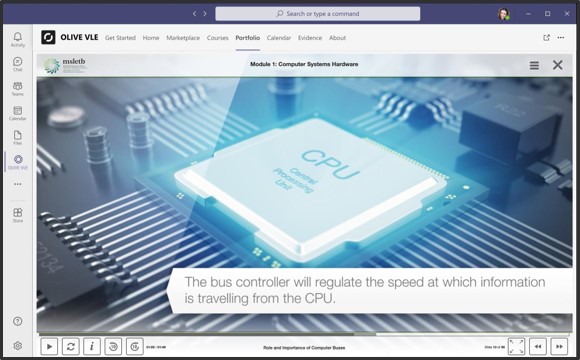Click the replay/refresh slide button
The image size is (580, 360).
click(70, 347)
